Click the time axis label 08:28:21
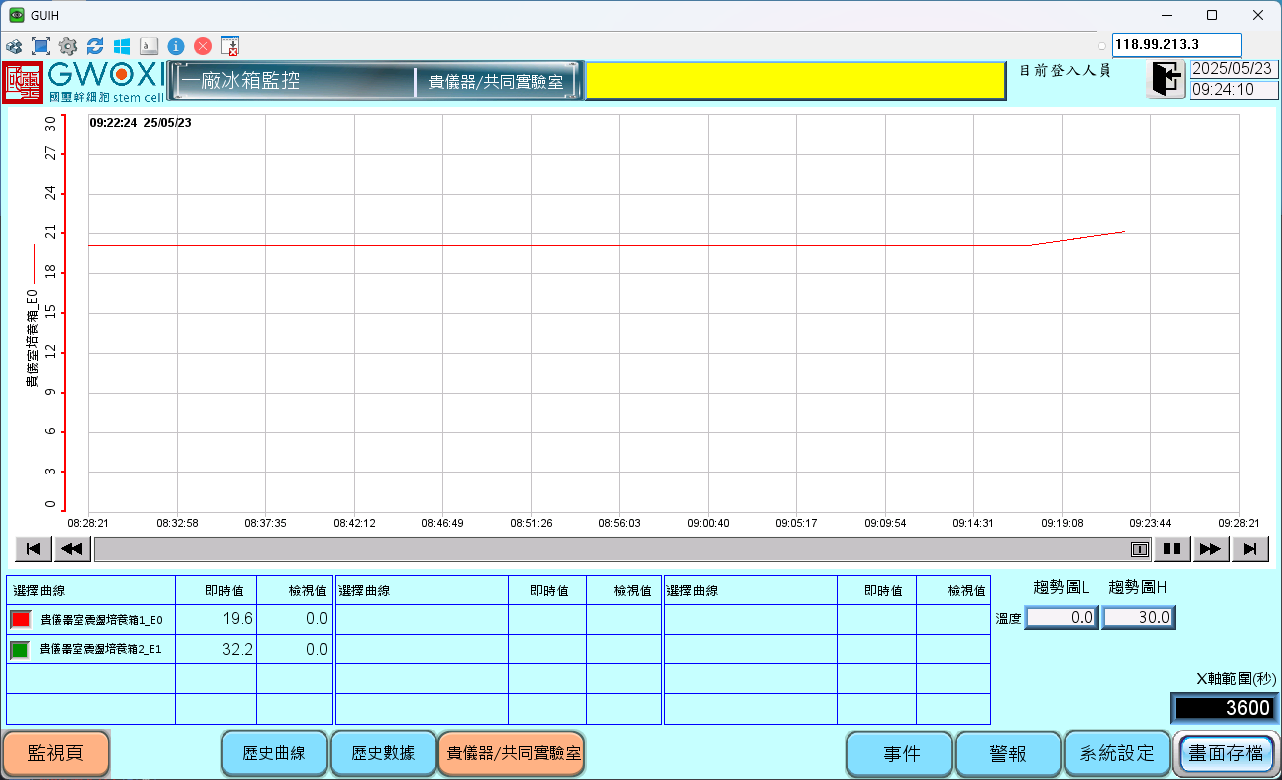 [88, 523]
